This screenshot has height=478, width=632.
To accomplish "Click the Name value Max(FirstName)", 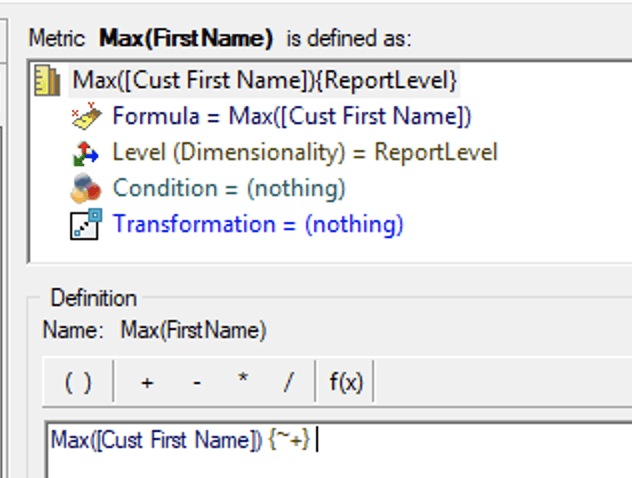I will (193, 330).
